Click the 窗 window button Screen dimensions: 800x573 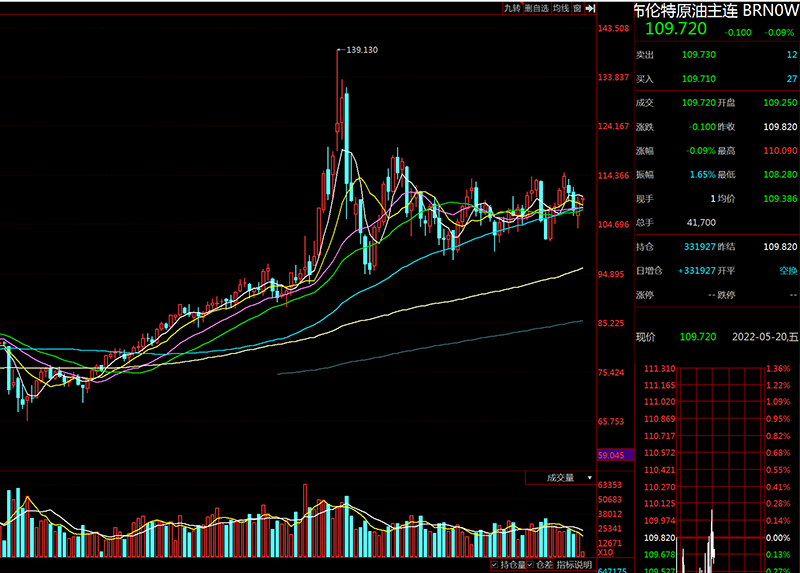point(576,8)
